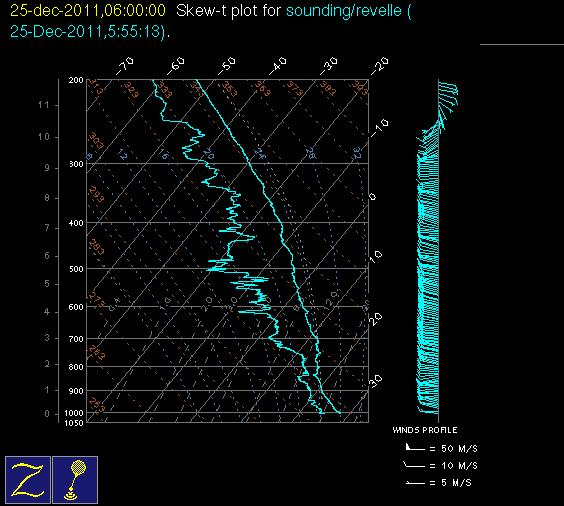
Task: Click the -60 temperature axis label
Action: [176, 66]
